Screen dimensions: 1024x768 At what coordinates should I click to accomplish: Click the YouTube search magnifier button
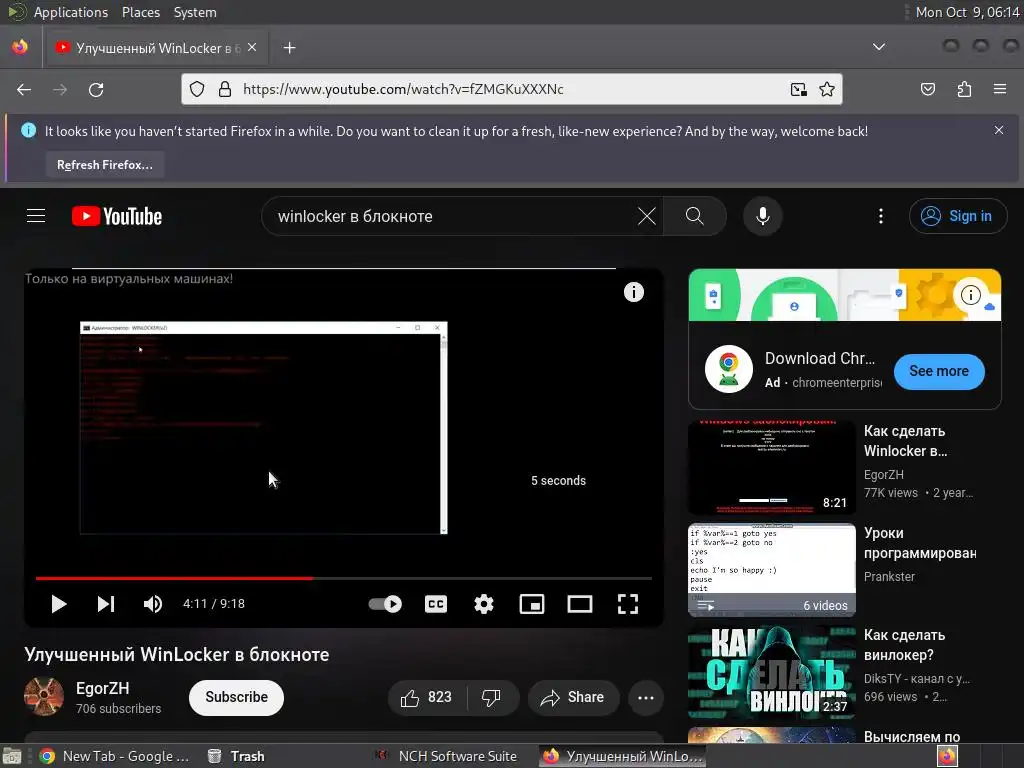695,216
